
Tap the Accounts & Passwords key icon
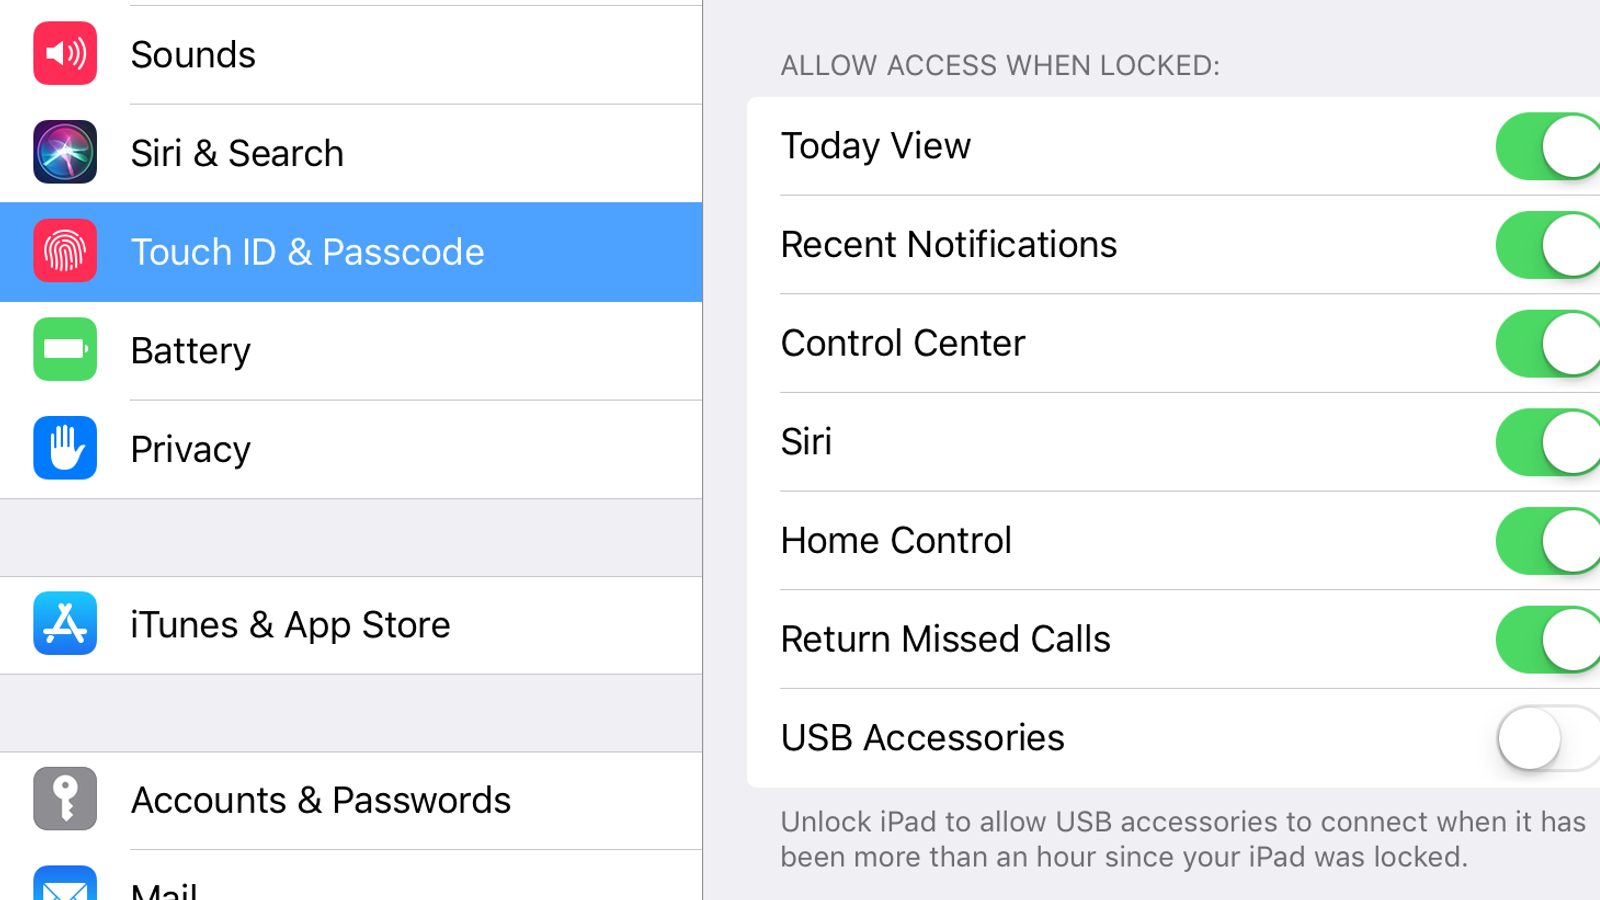coord(65,799)
